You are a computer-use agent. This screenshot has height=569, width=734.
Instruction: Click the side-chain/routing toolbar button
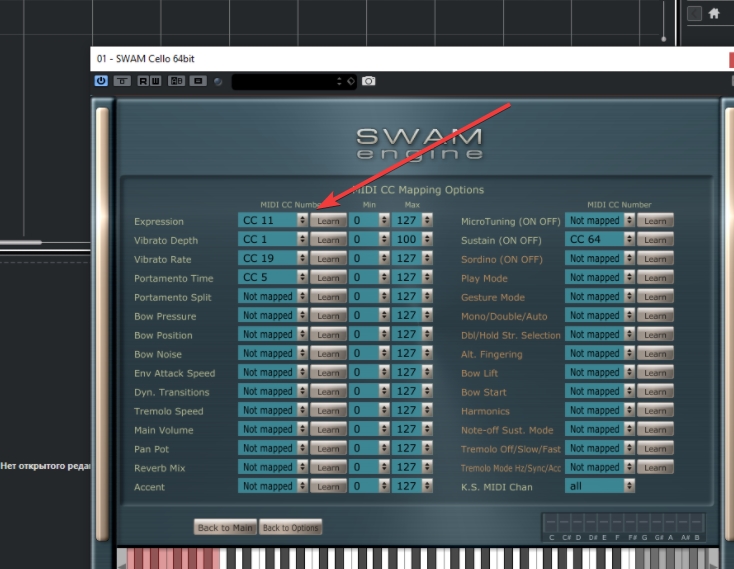pos(198,81)
